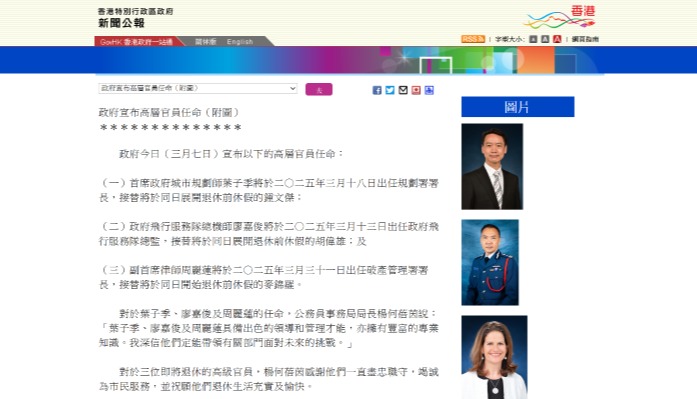
Task: Select the large red font size icon
Action: 557,39
